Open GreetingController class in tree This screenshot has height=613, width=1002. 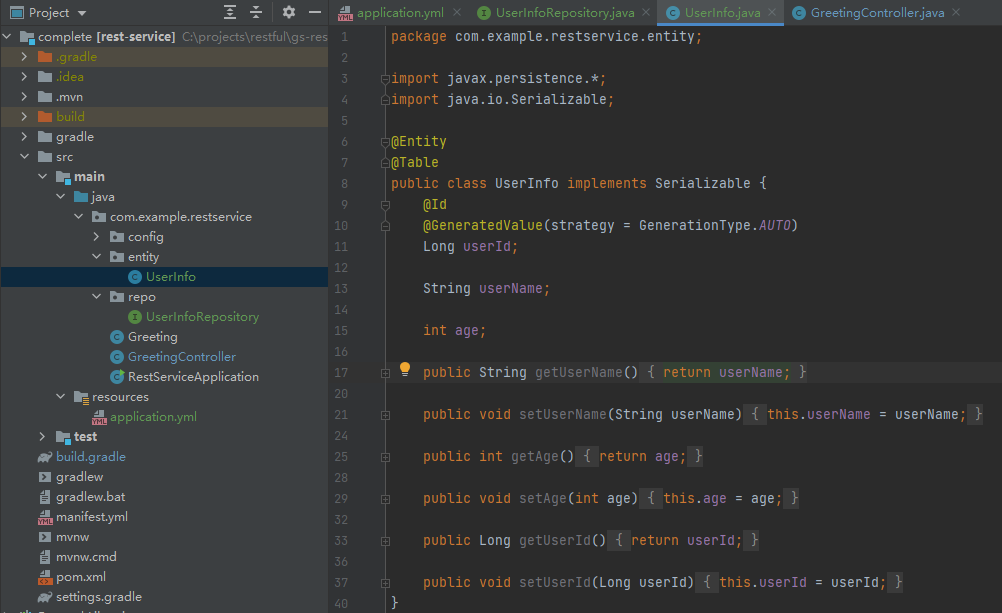coord(181,357)
